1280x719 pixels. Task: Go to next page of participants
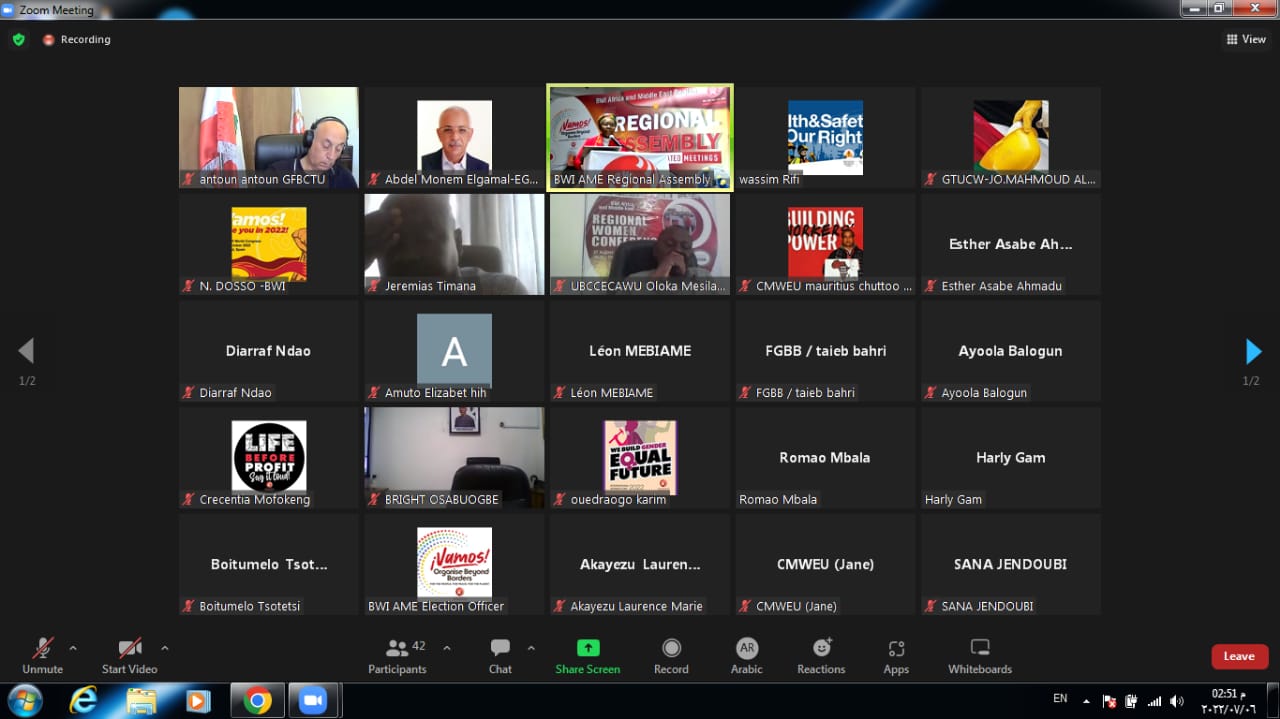pos(1253,351)
